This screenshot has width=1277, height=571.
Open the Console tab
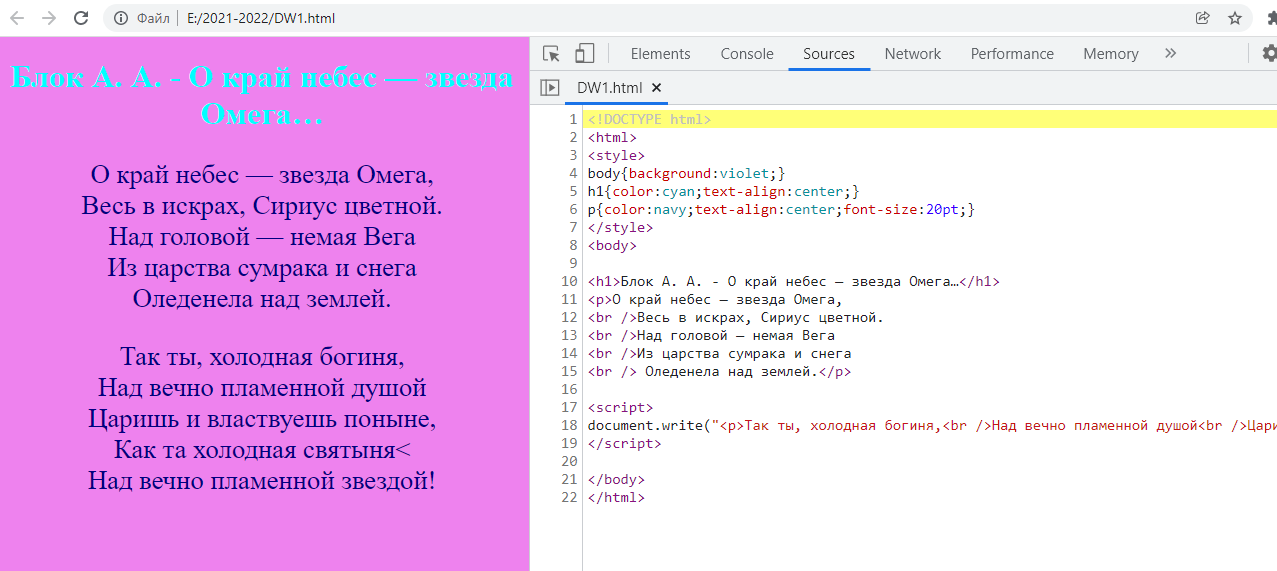click(x=747, y=54)
